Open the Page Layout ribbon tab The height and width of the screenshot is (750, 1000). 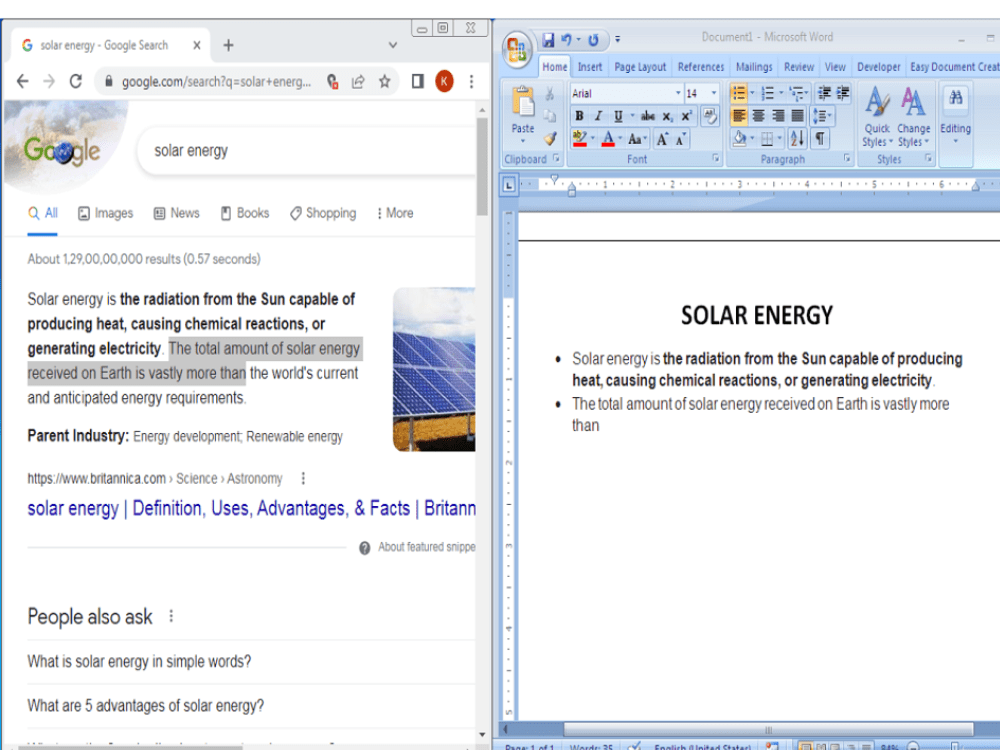click(640, 67)
